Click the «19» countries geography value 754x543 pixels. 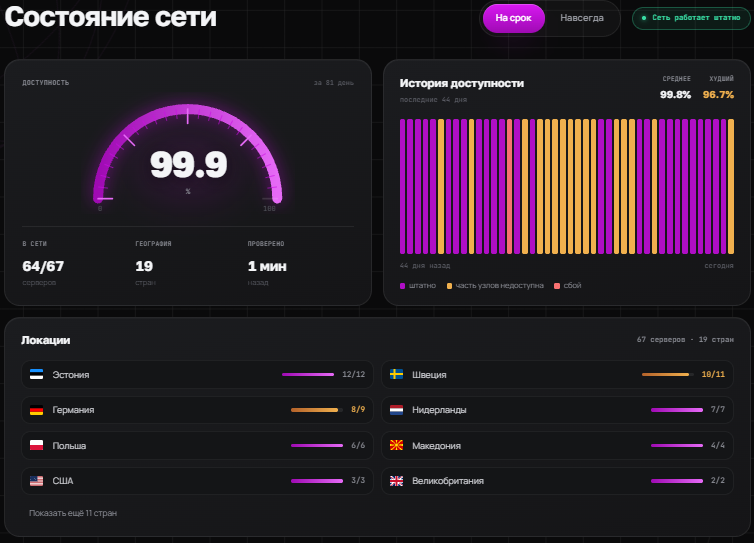[144, 266]
